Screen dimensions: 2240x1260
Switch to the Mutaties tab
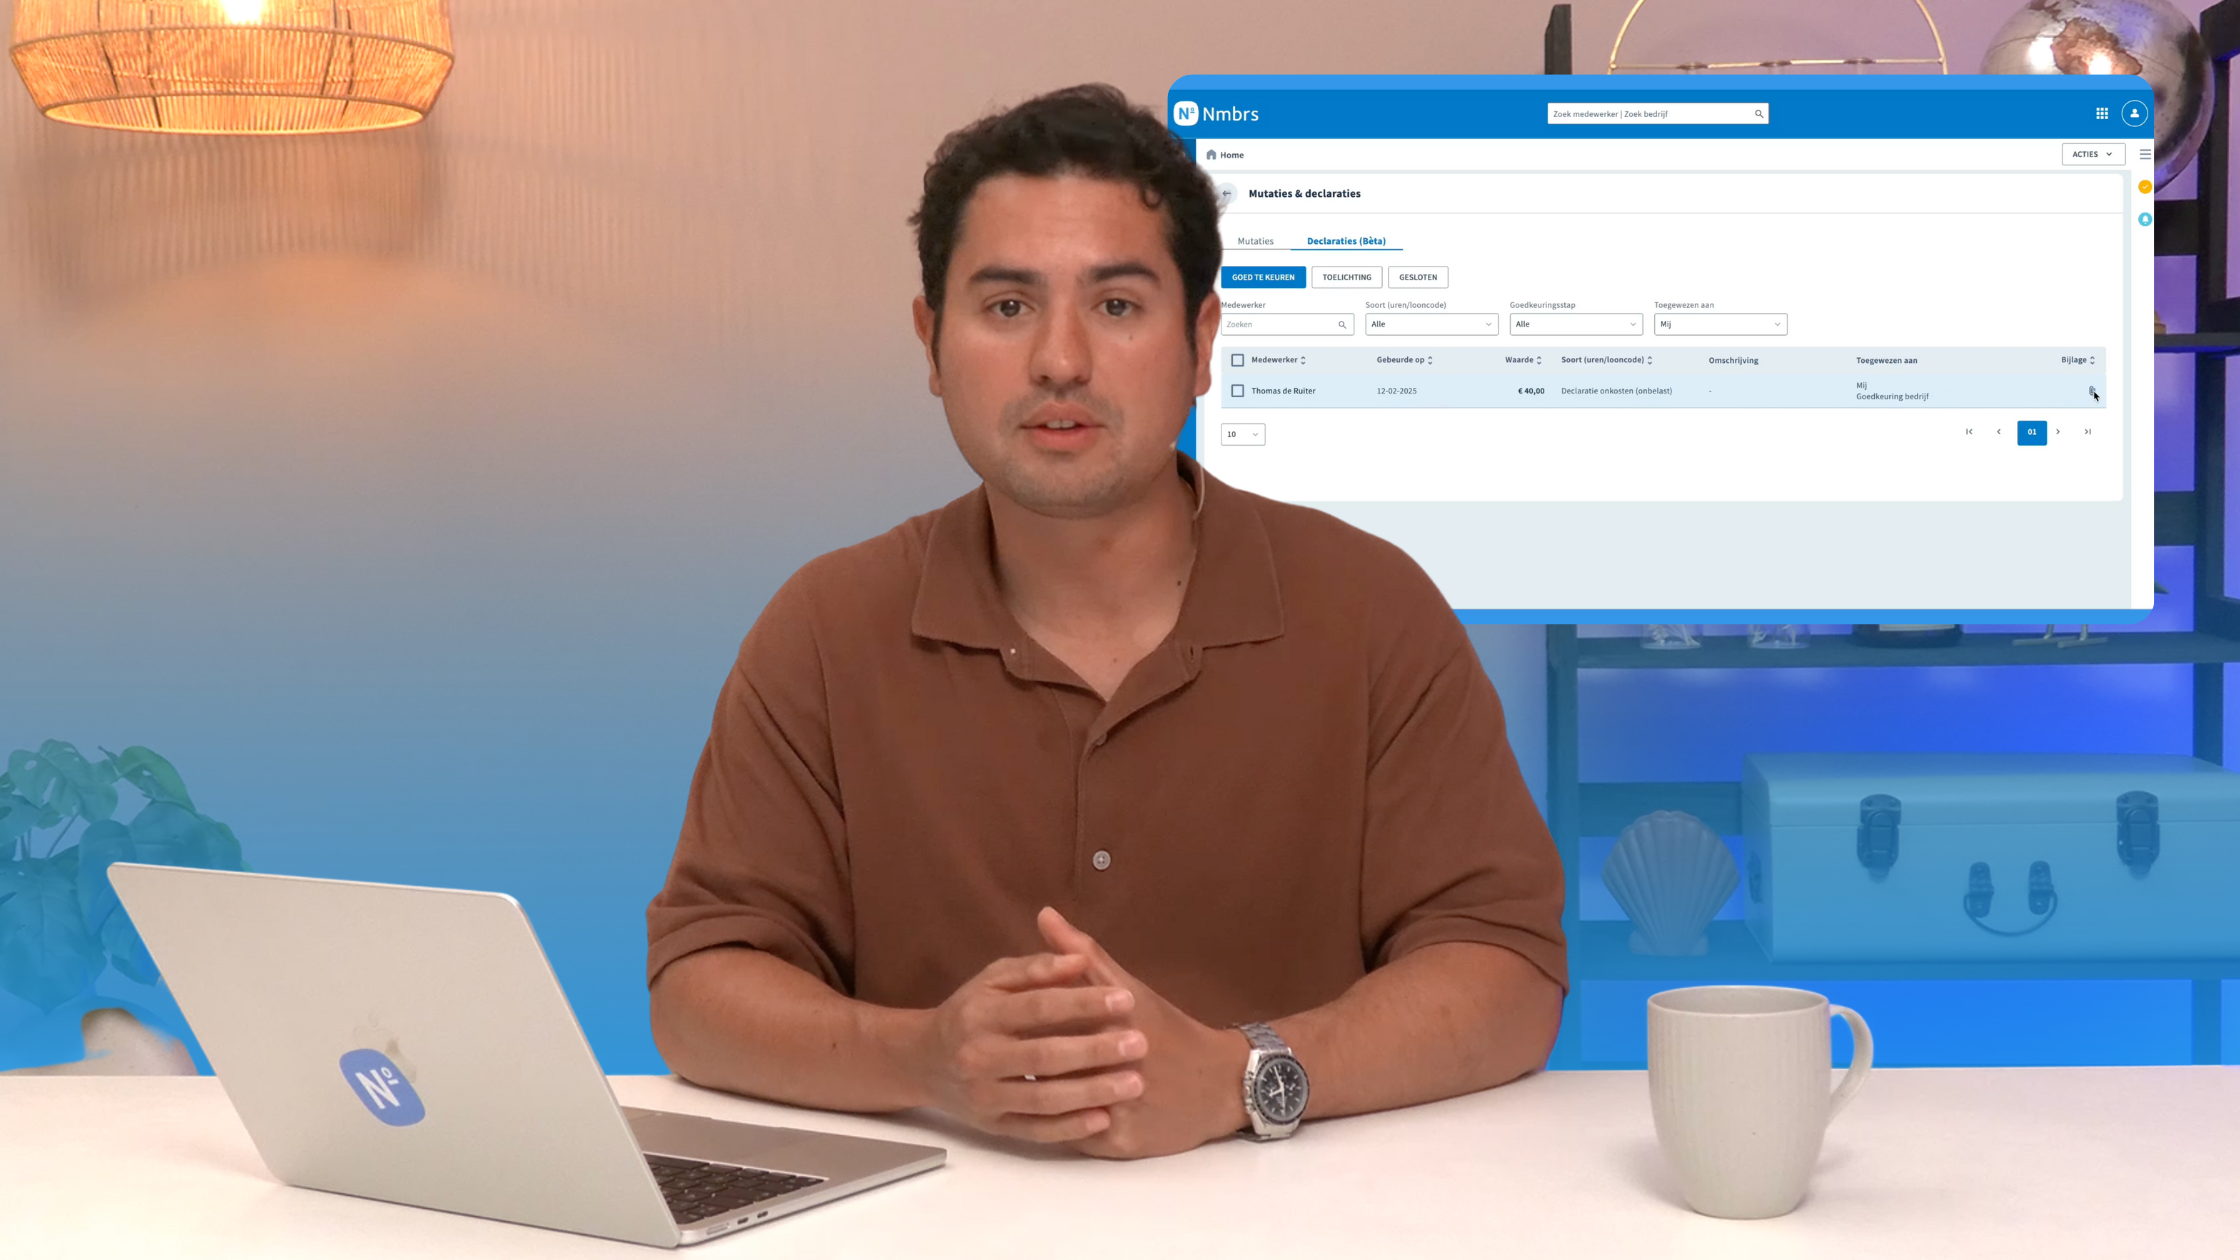click(x=1255, y=241)
